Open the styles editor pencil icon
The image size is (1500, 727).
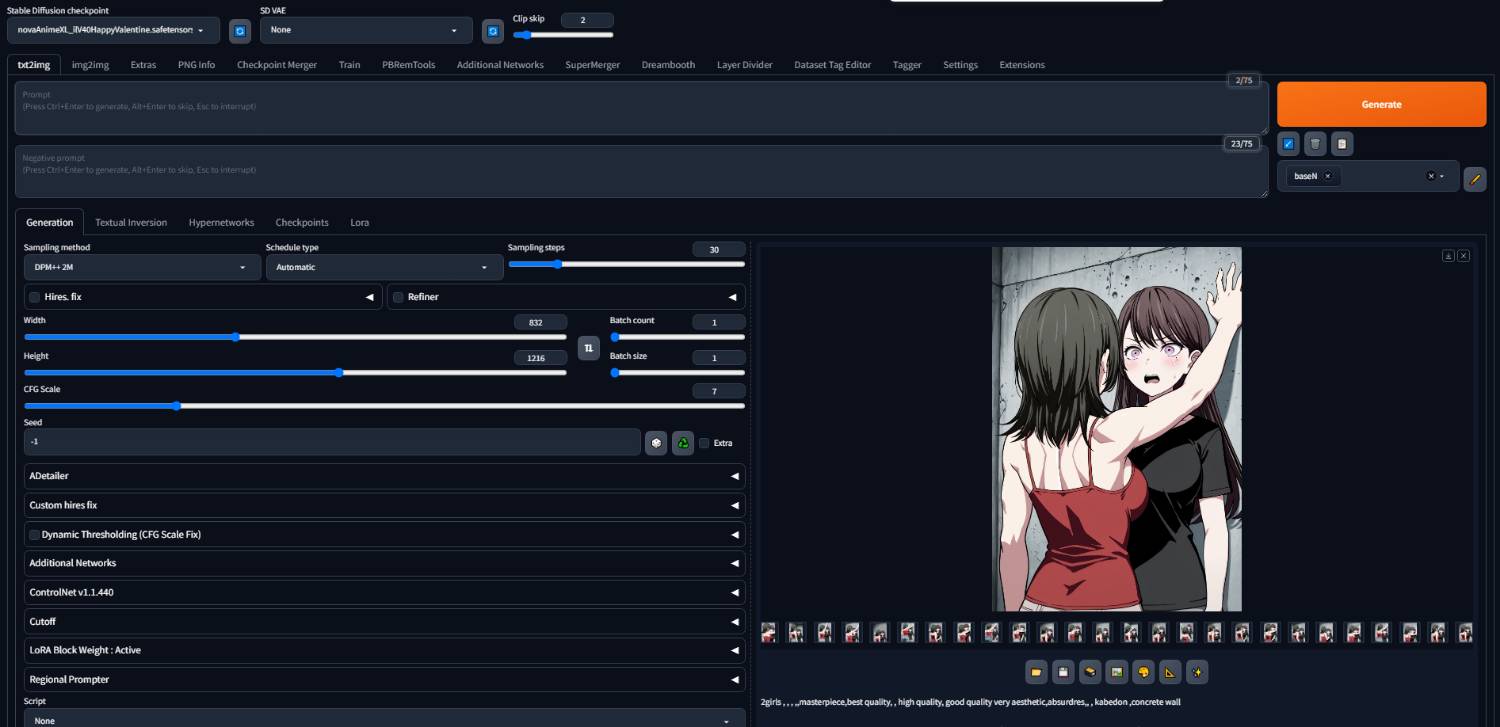point(1474,179)
